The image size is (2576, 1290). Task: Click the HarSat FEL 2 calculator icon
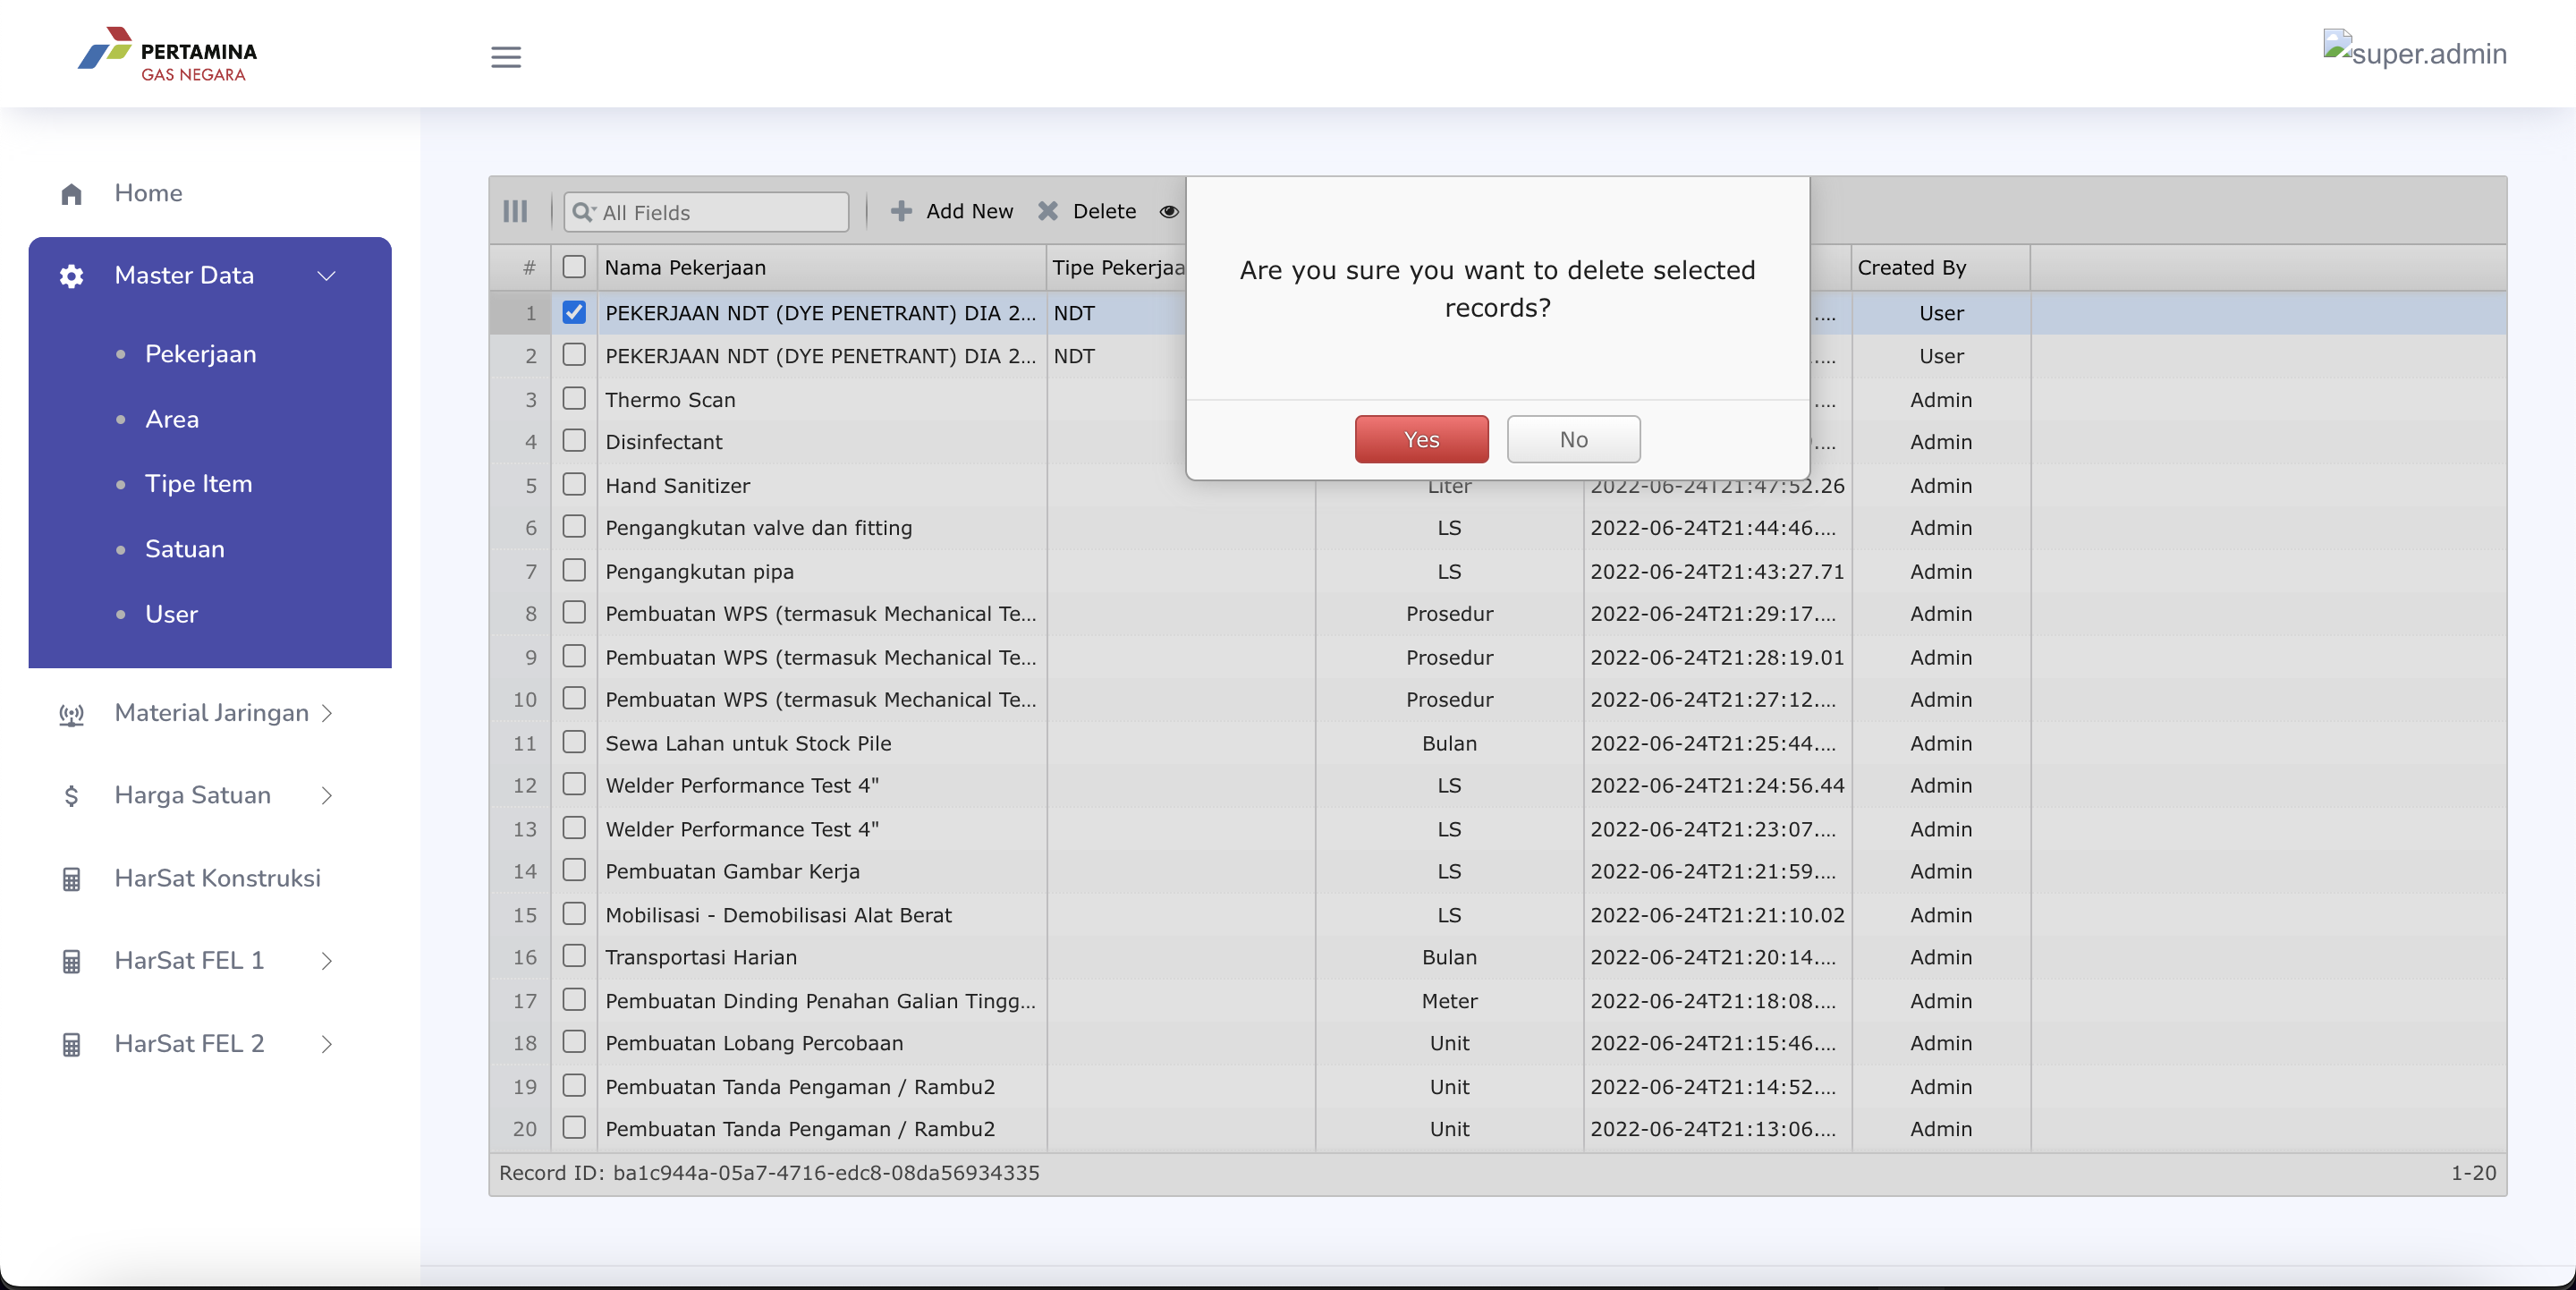click(71, 1045)
